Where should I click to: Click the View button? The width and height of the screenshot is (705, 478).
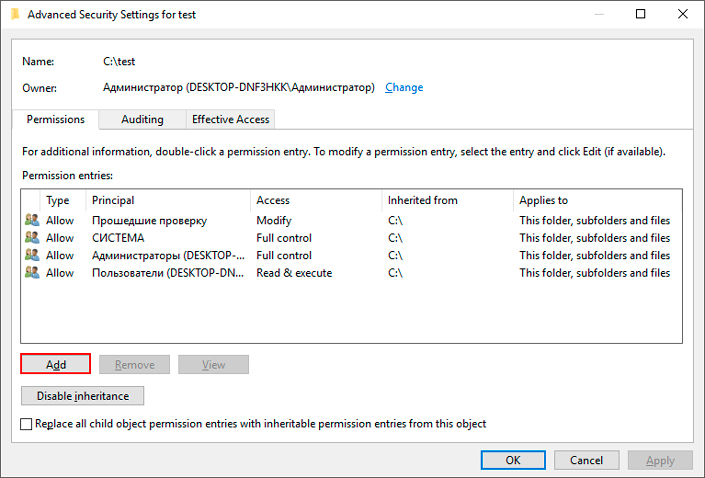coord(213,365)
